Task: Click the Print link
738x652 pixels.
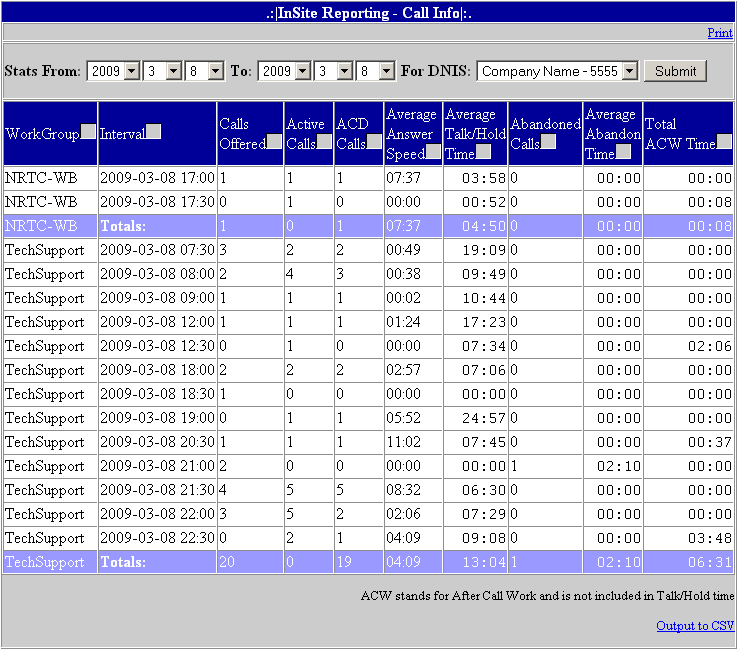Action: (720, 33)
